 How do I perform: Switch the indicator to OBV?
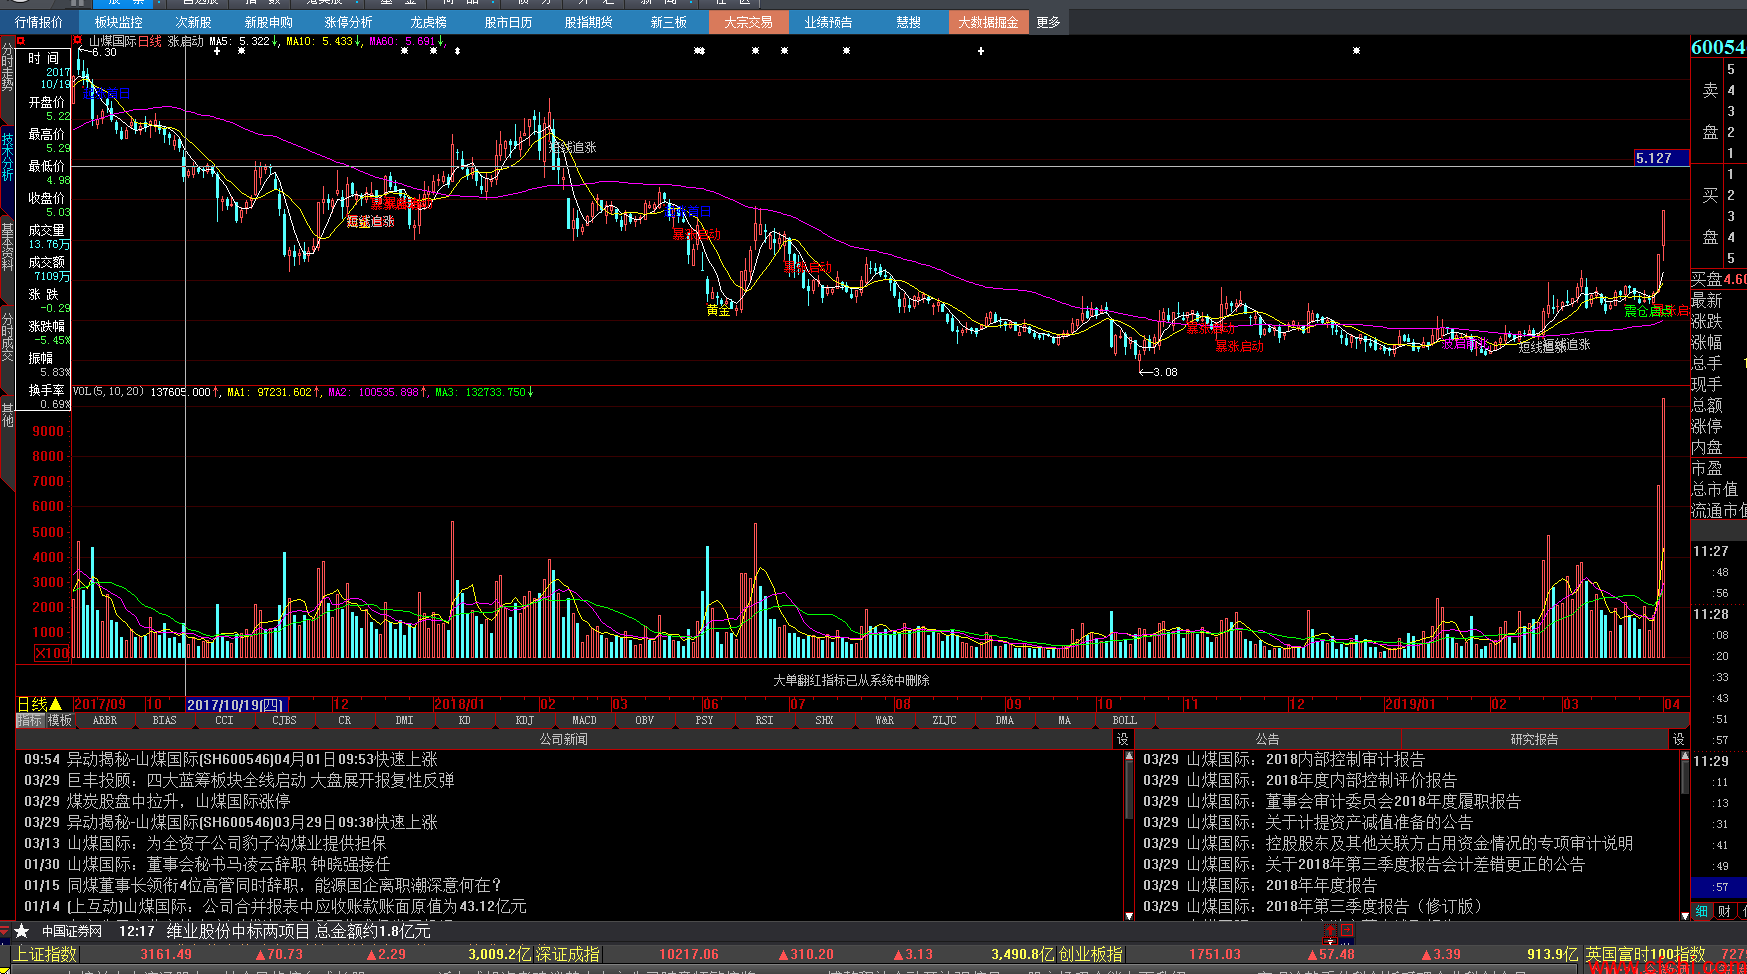645,720
